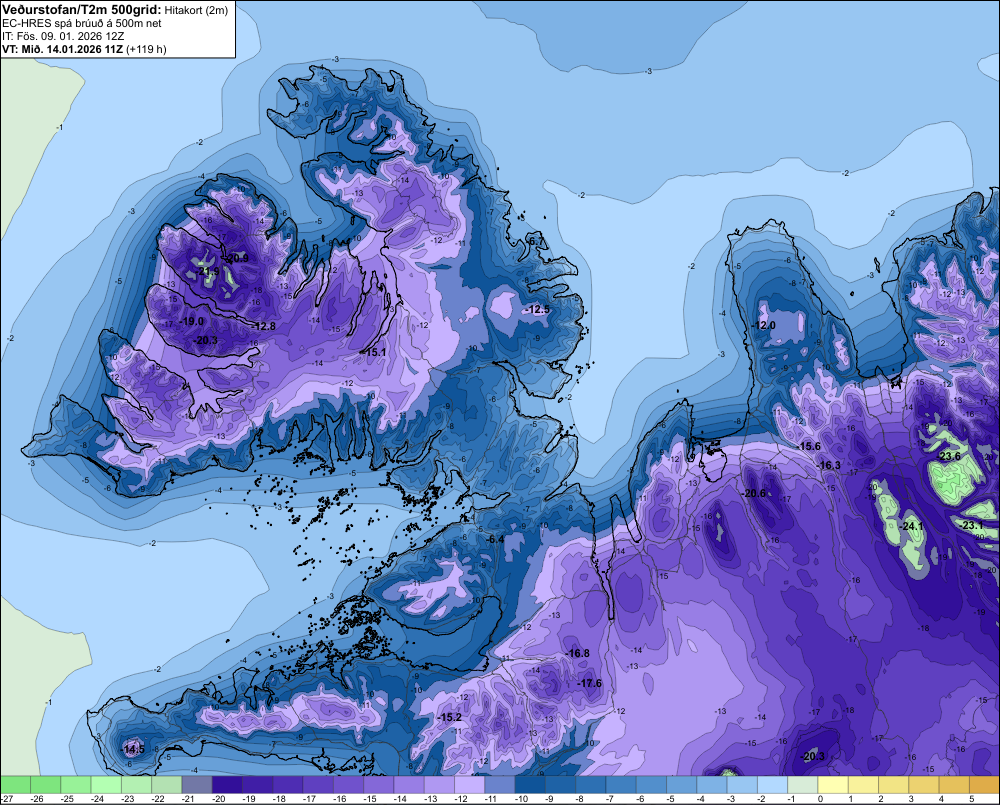The height and width of the screenshot is (805, 1000).
Task: Click the -16.8 temperature value on map
Action: (x=578, y=653)
